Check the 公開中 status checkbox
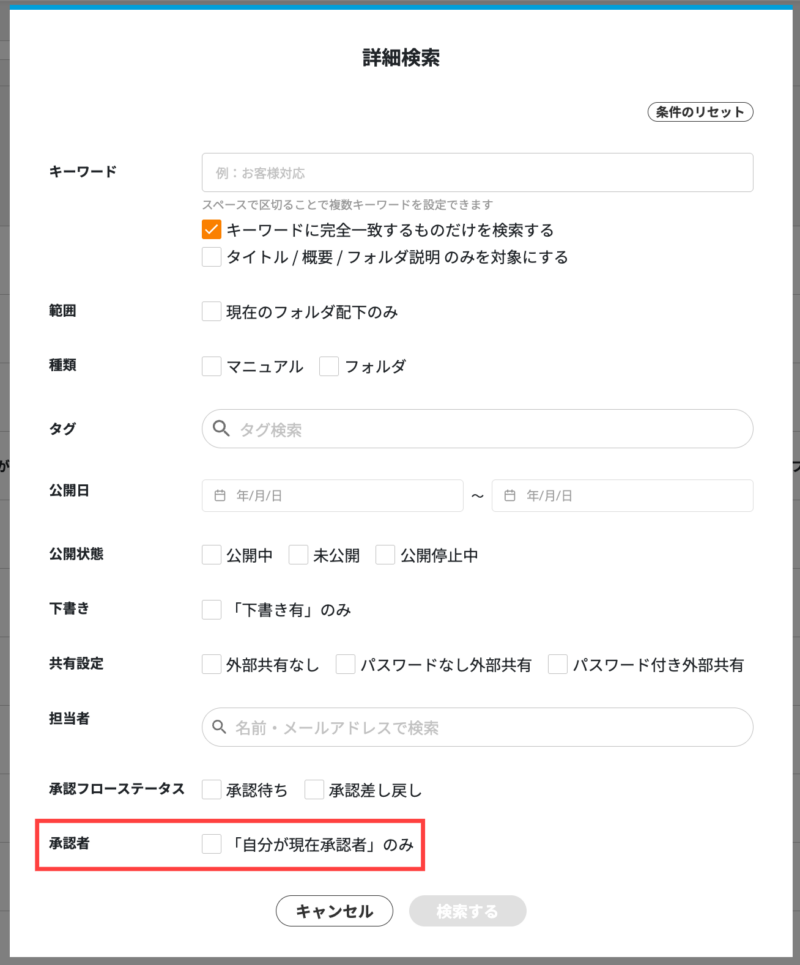This screenshot has width=800, height=965. 211,554
